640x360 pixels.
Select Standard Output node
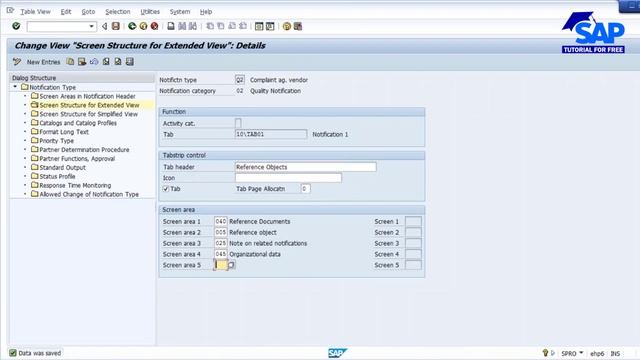click(x=62, y=167)
